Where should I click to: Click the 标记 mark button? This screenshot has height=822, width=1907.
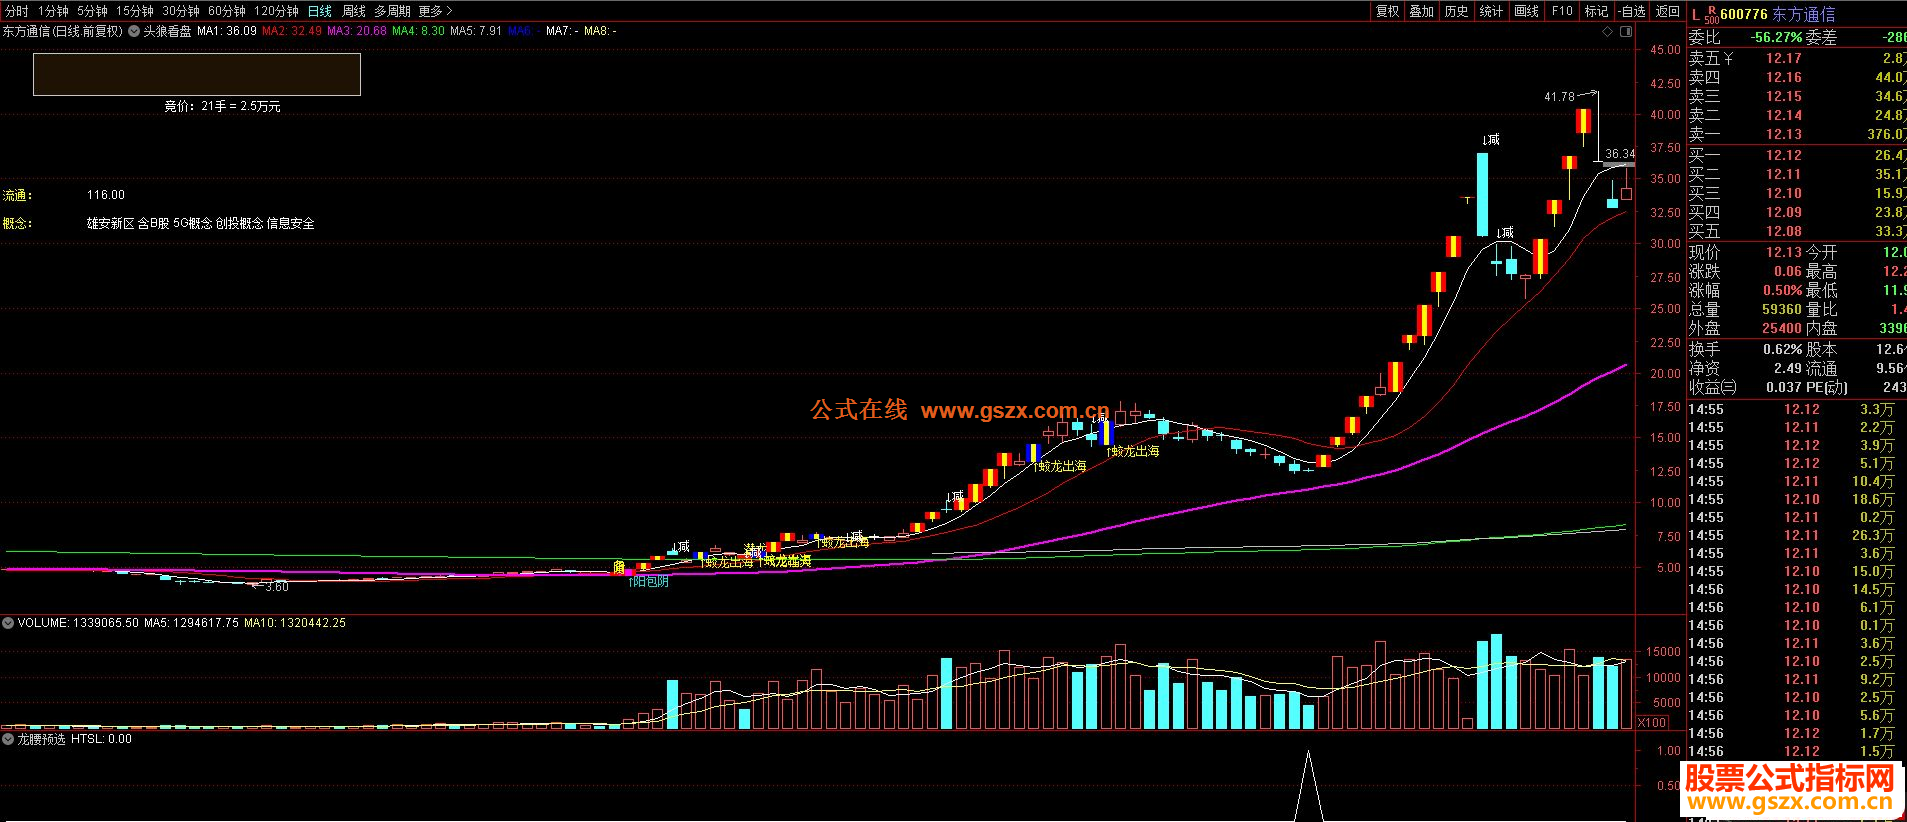click(x=1596, y=11)
